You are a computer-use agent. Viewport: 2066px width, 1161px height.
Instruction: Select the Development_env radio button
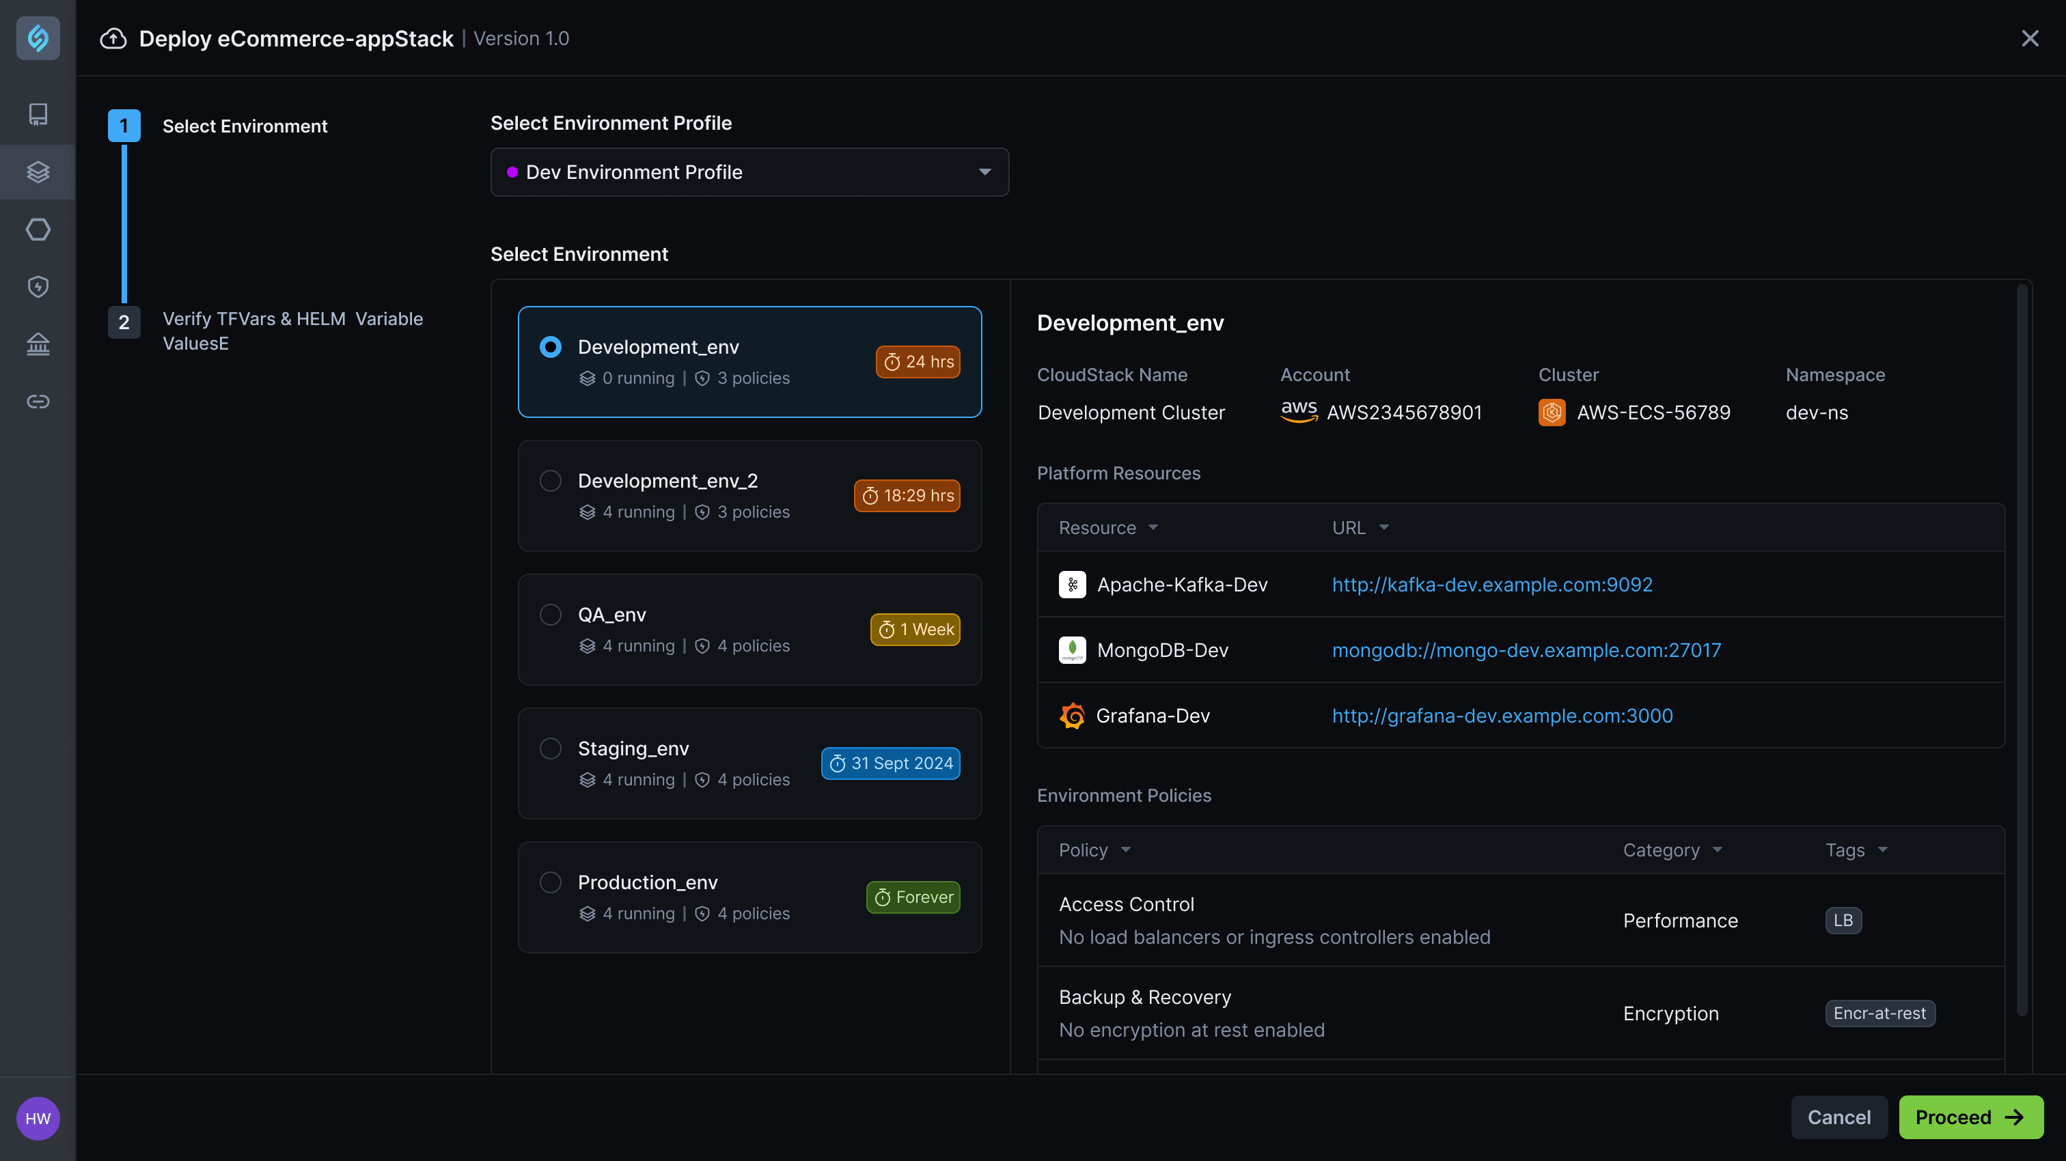point(550,347)
